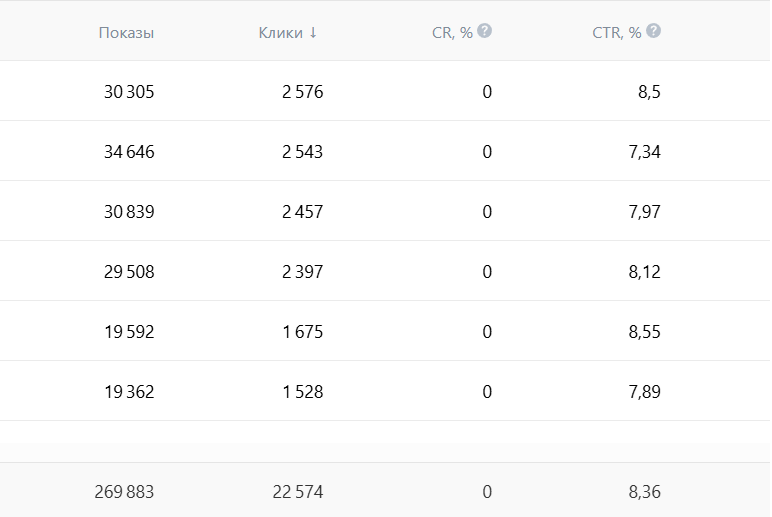This screenshot has width=772, height=517.
Task: Click the CR, % column header
Action: (452, 32)
